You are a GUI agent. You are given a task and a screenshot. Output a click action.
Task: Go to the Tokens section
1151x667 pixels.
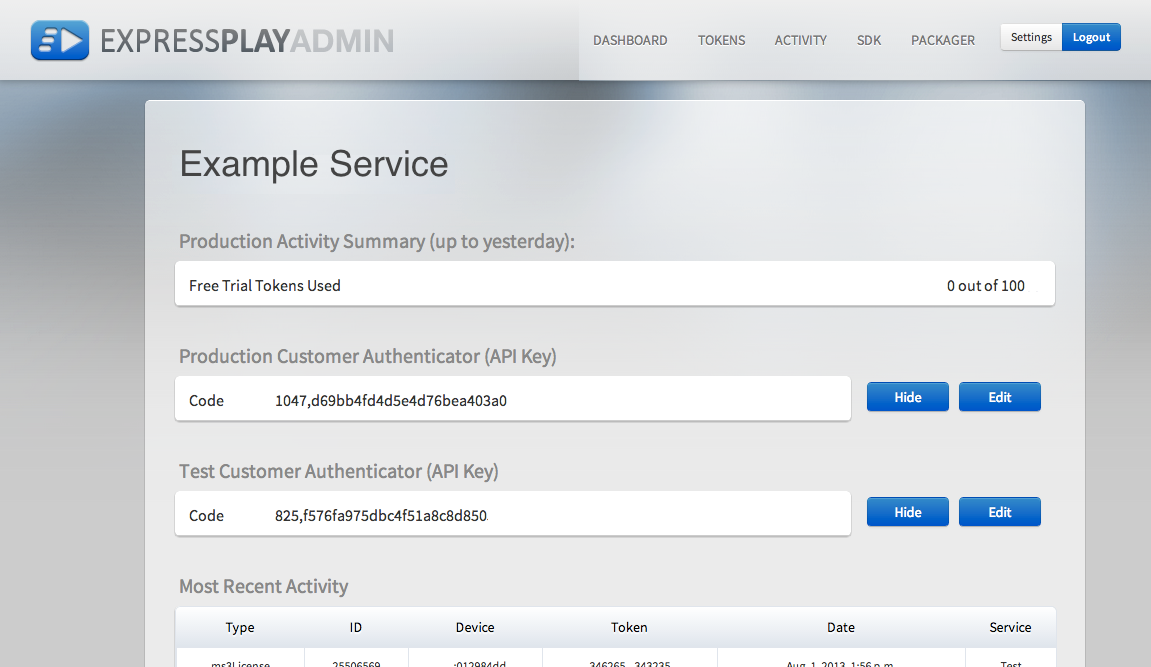point(721,40)
